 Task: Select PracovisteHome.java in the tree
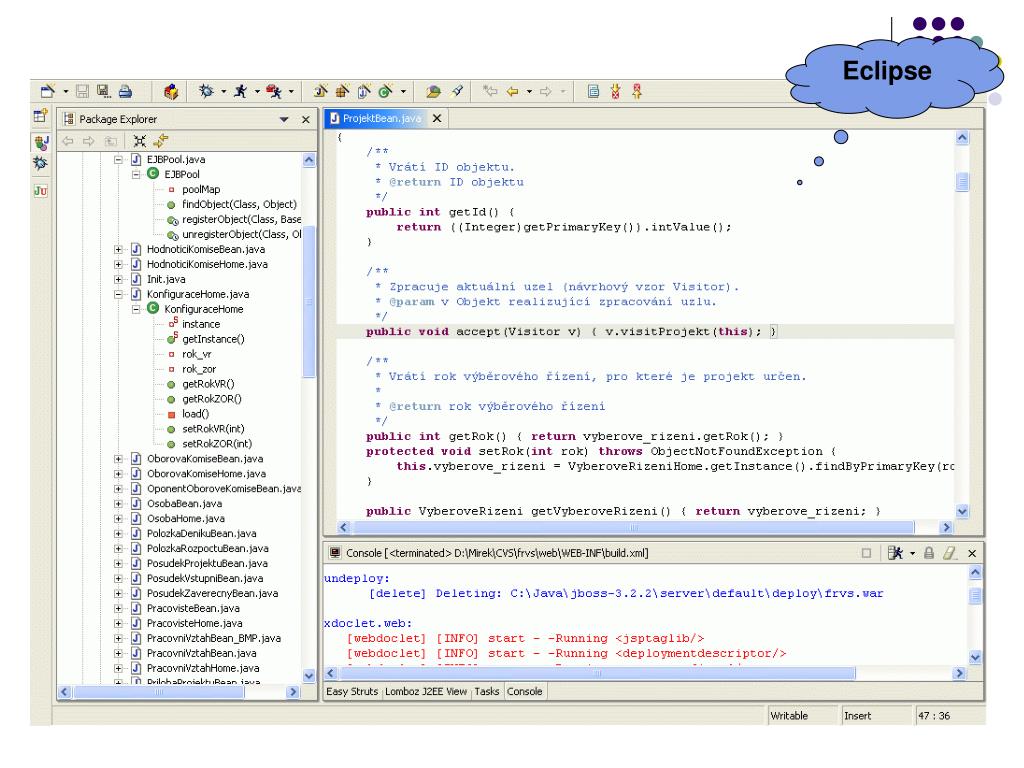[195, 624]
